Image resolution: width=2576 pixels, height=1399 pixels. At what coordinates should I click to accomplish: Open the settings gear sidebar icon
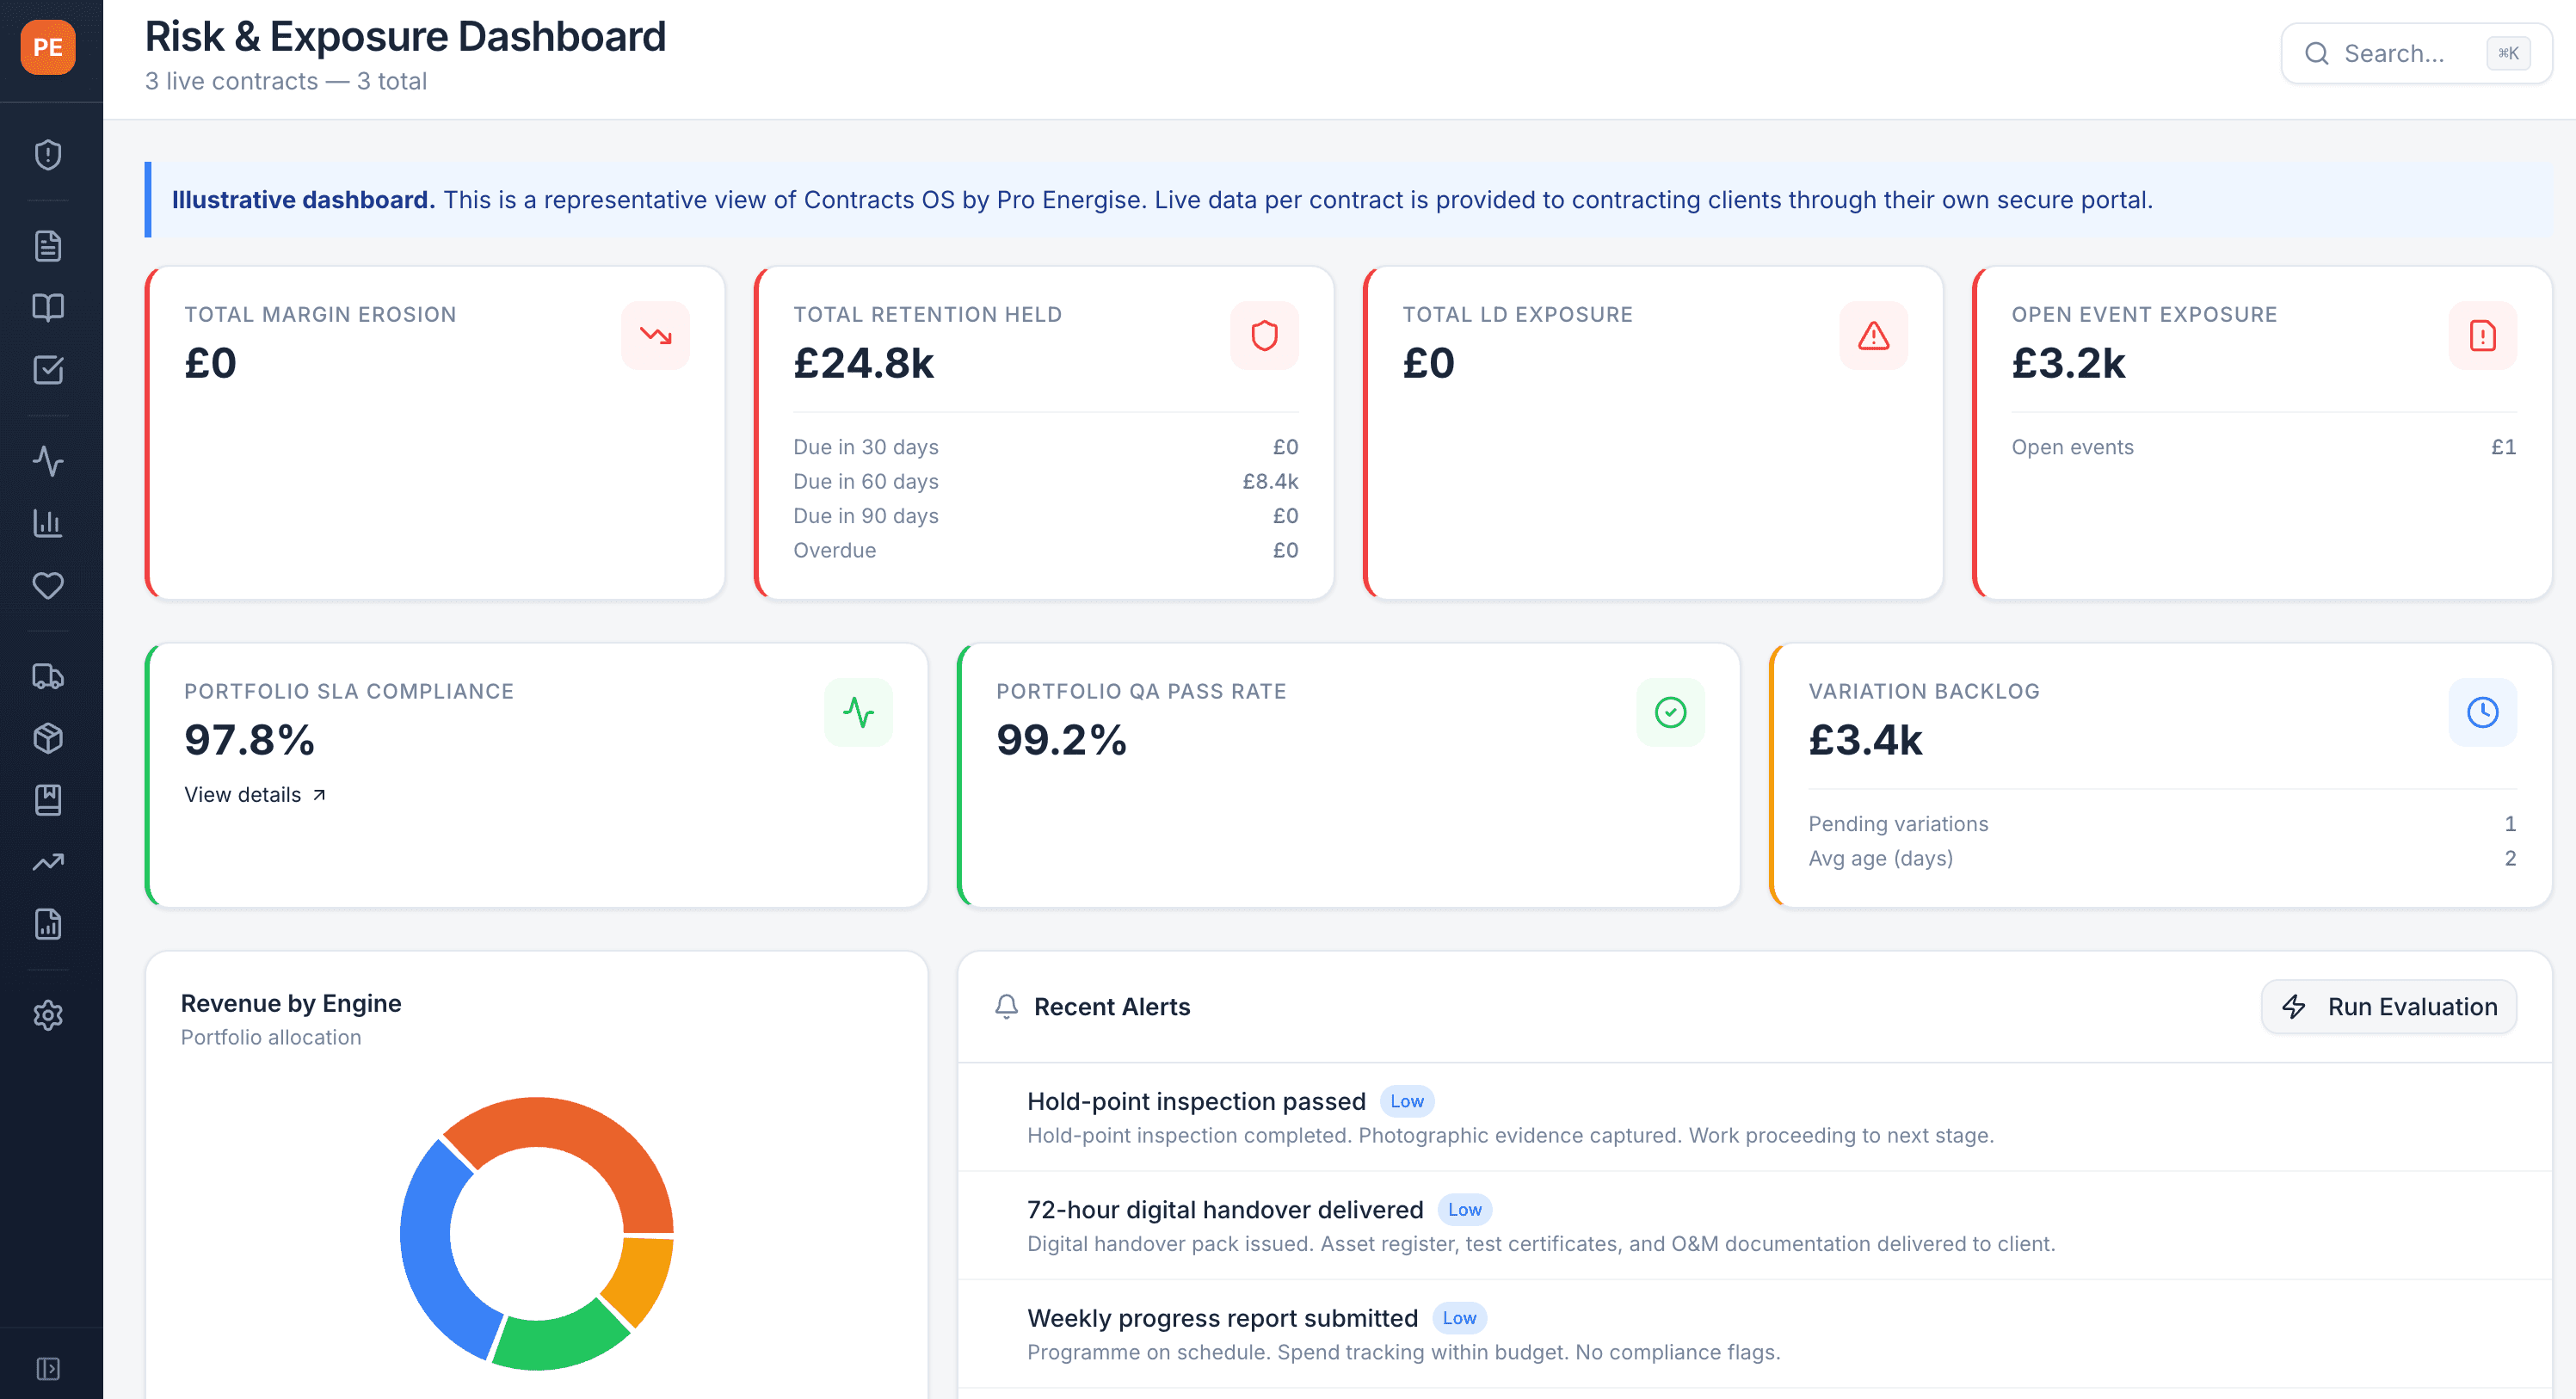48,1015
